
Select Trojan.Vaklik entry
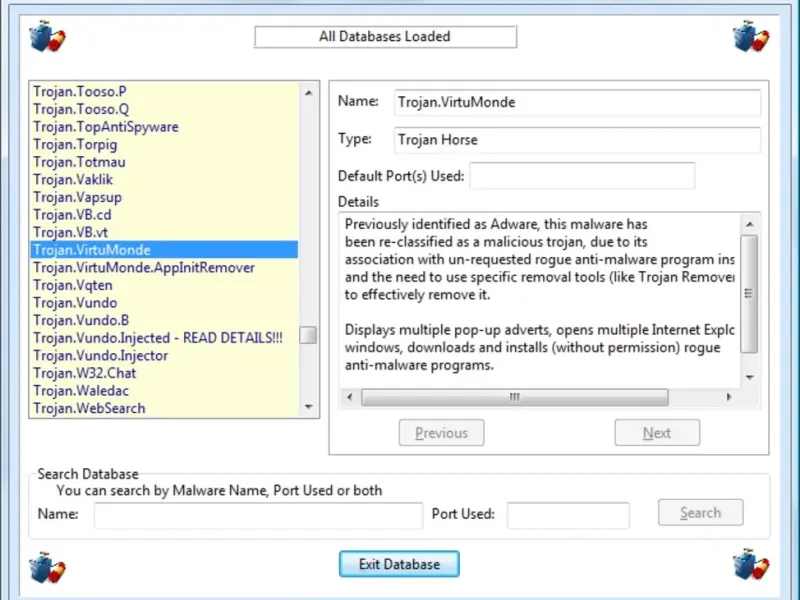tap(164, 180)
